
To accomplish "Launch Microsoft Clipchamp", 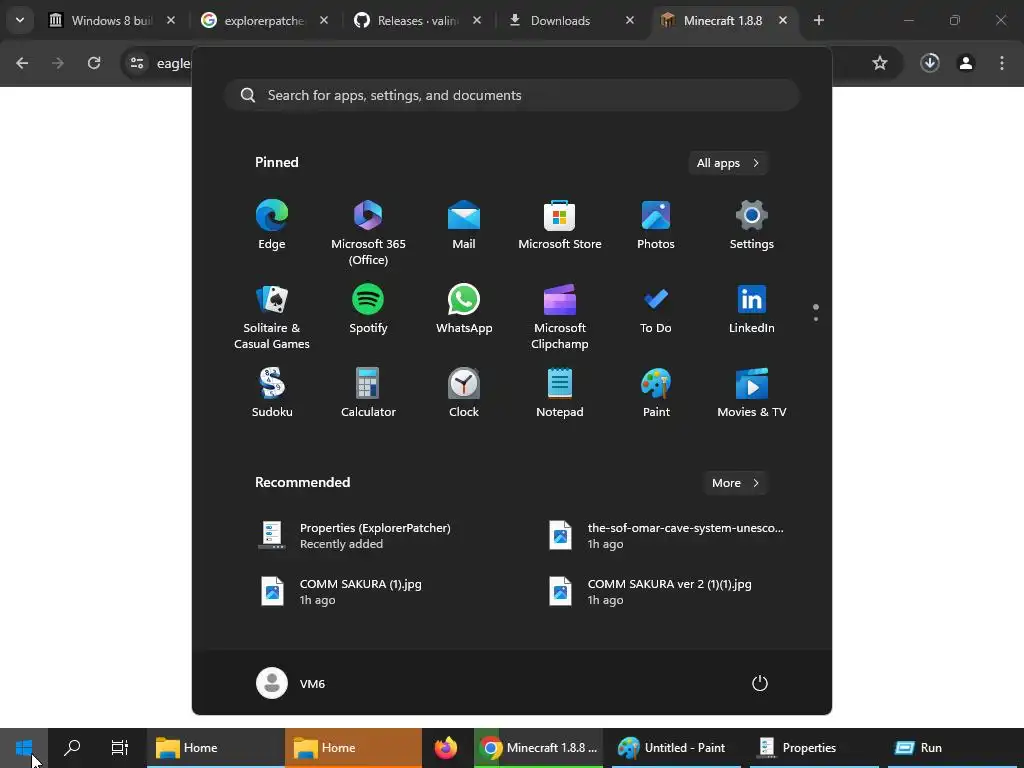I will tap(560, 317).
